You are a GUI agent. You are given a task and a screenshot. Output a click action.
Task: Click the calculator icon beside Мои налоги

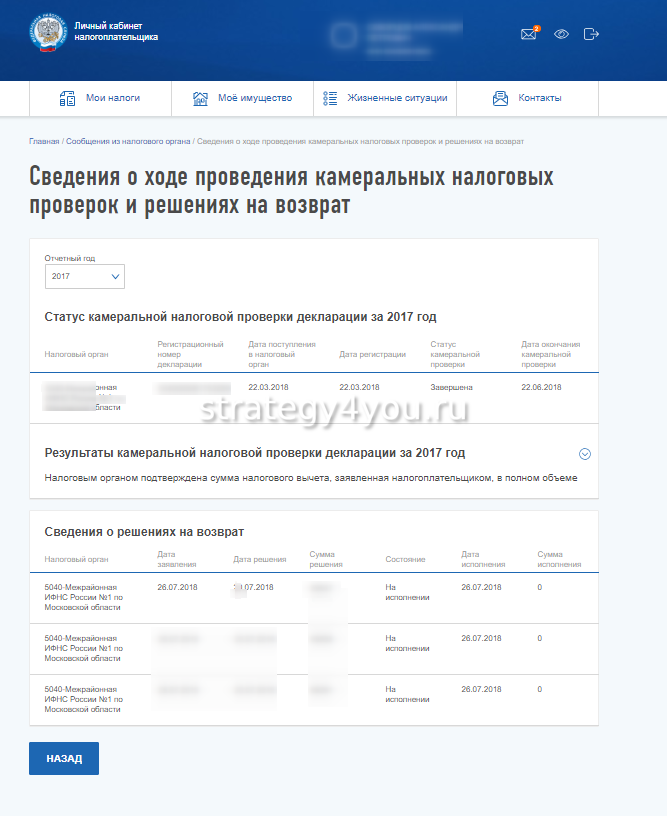(x=68, y=98)
